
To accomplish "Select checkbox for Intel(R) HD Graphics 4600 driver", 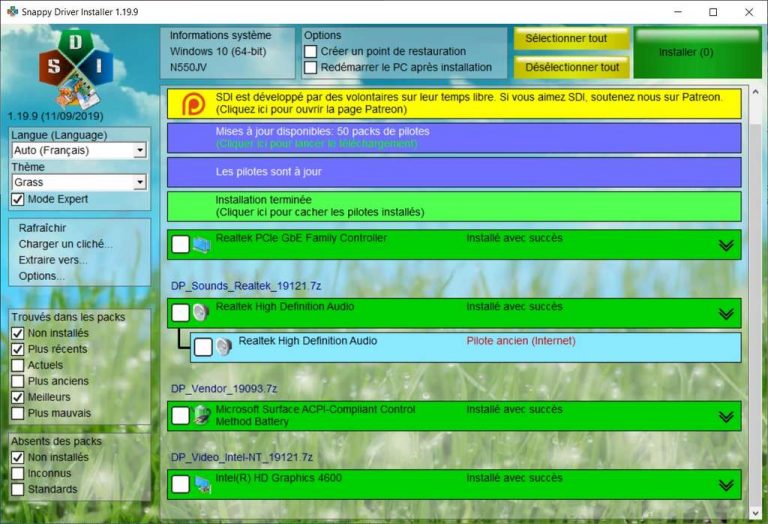I will pos(180,485).
